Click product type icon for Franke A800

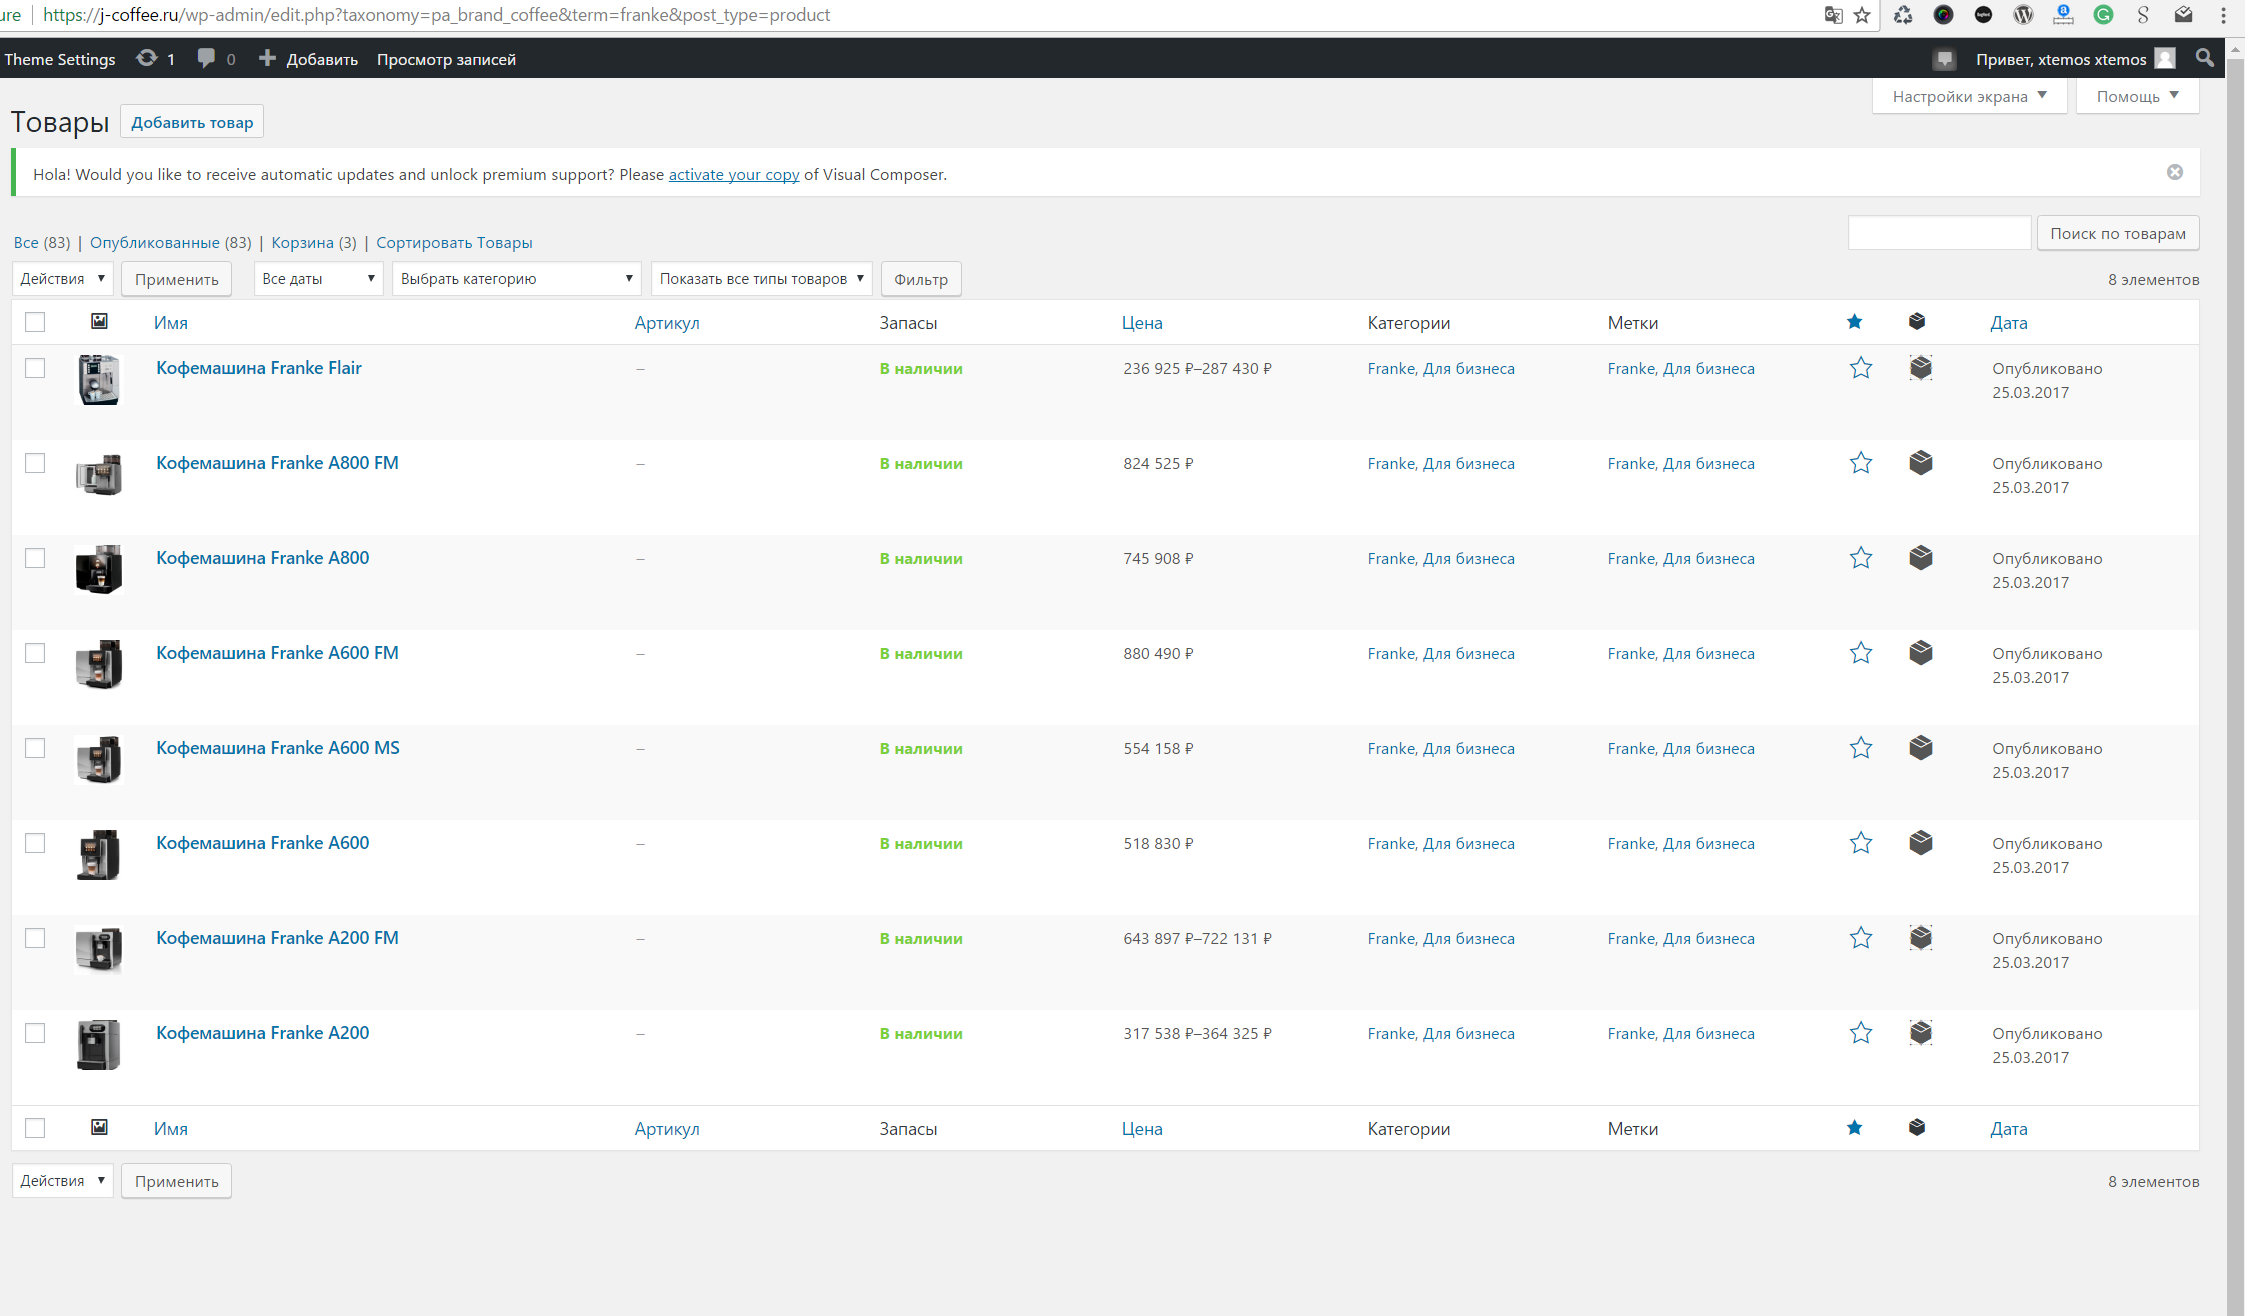[1920, 558]
